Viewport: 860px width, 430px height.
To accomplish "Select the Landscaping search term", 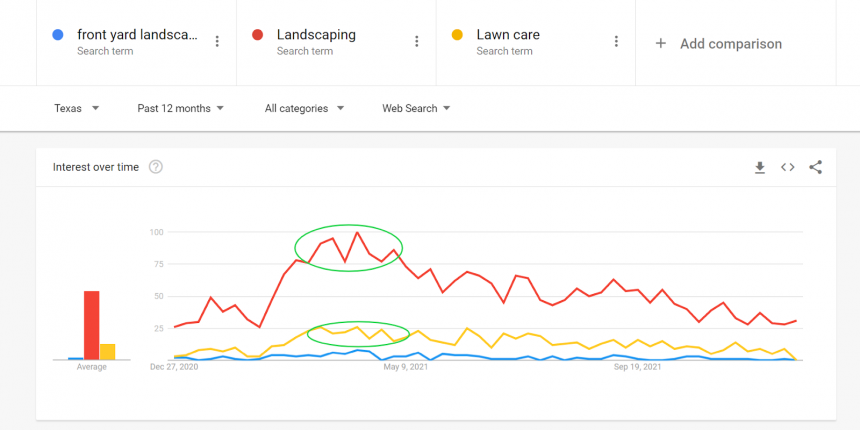I will [316, 35].
